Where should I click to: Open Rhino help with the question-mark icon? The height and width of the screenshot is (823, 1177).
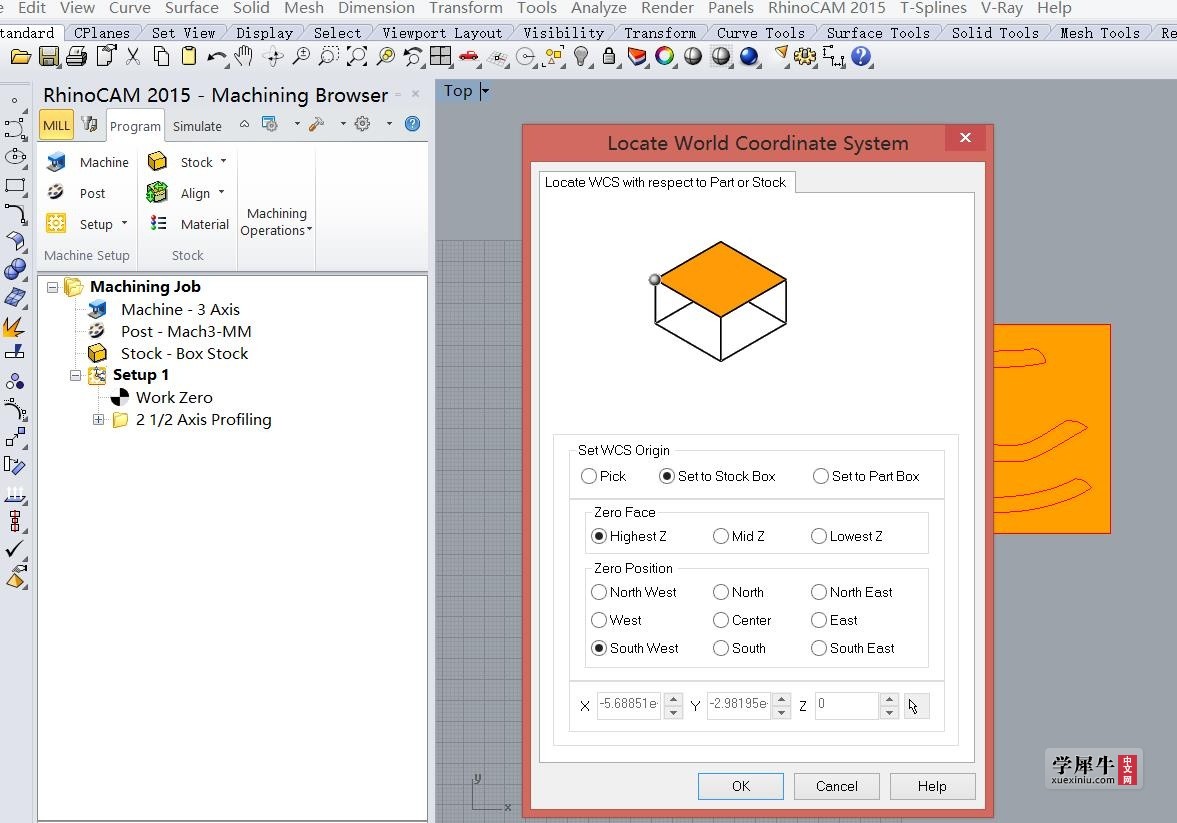click(x=861, y=57)
